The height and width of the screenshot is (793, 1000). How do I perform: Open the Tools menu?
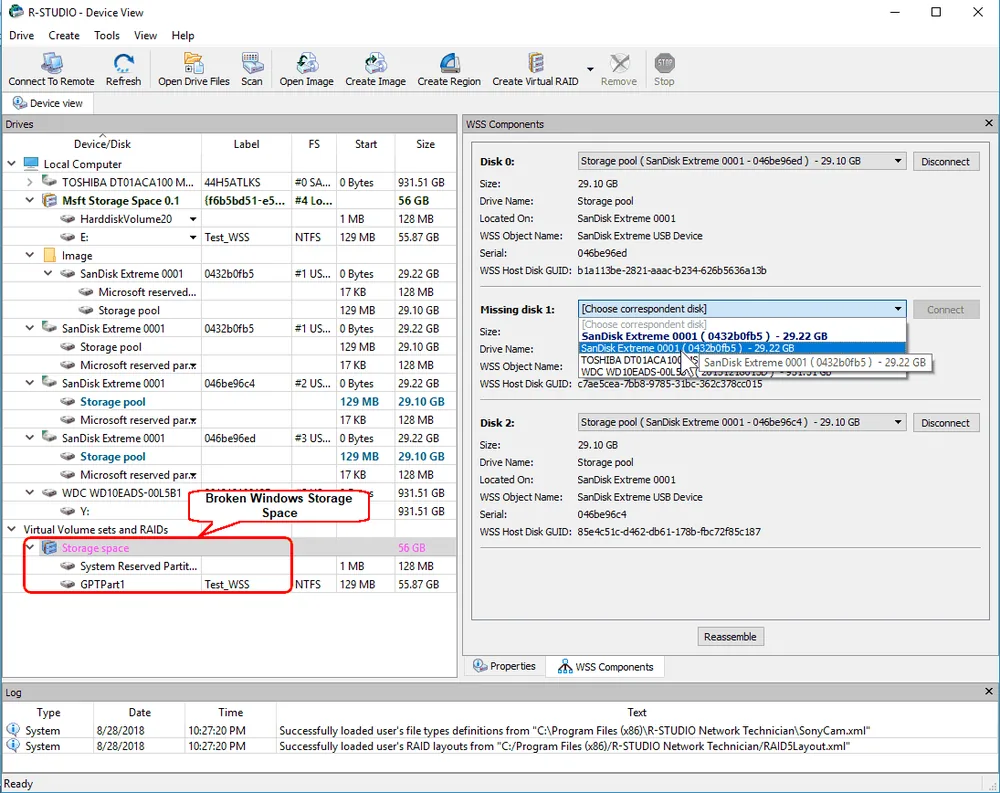[x=107, y=36]
